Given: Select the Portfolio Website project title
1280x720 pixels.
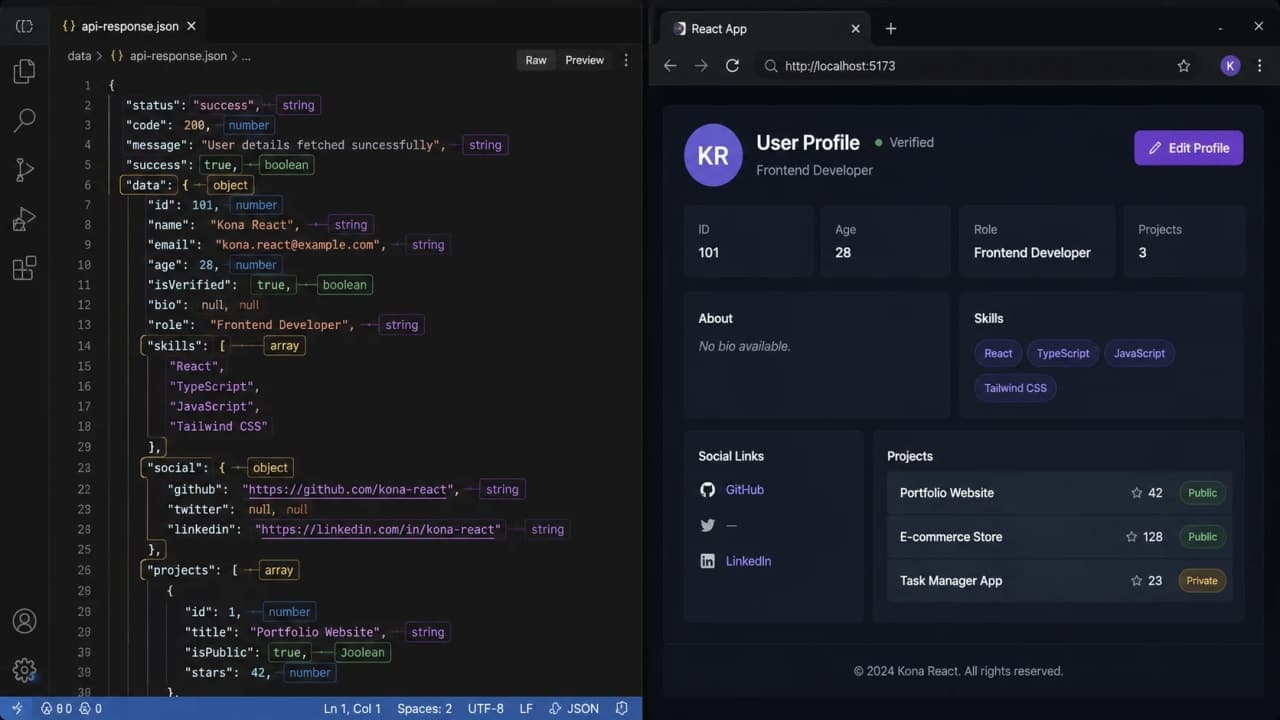Looking at the screenshot, I should coord(947,493).
